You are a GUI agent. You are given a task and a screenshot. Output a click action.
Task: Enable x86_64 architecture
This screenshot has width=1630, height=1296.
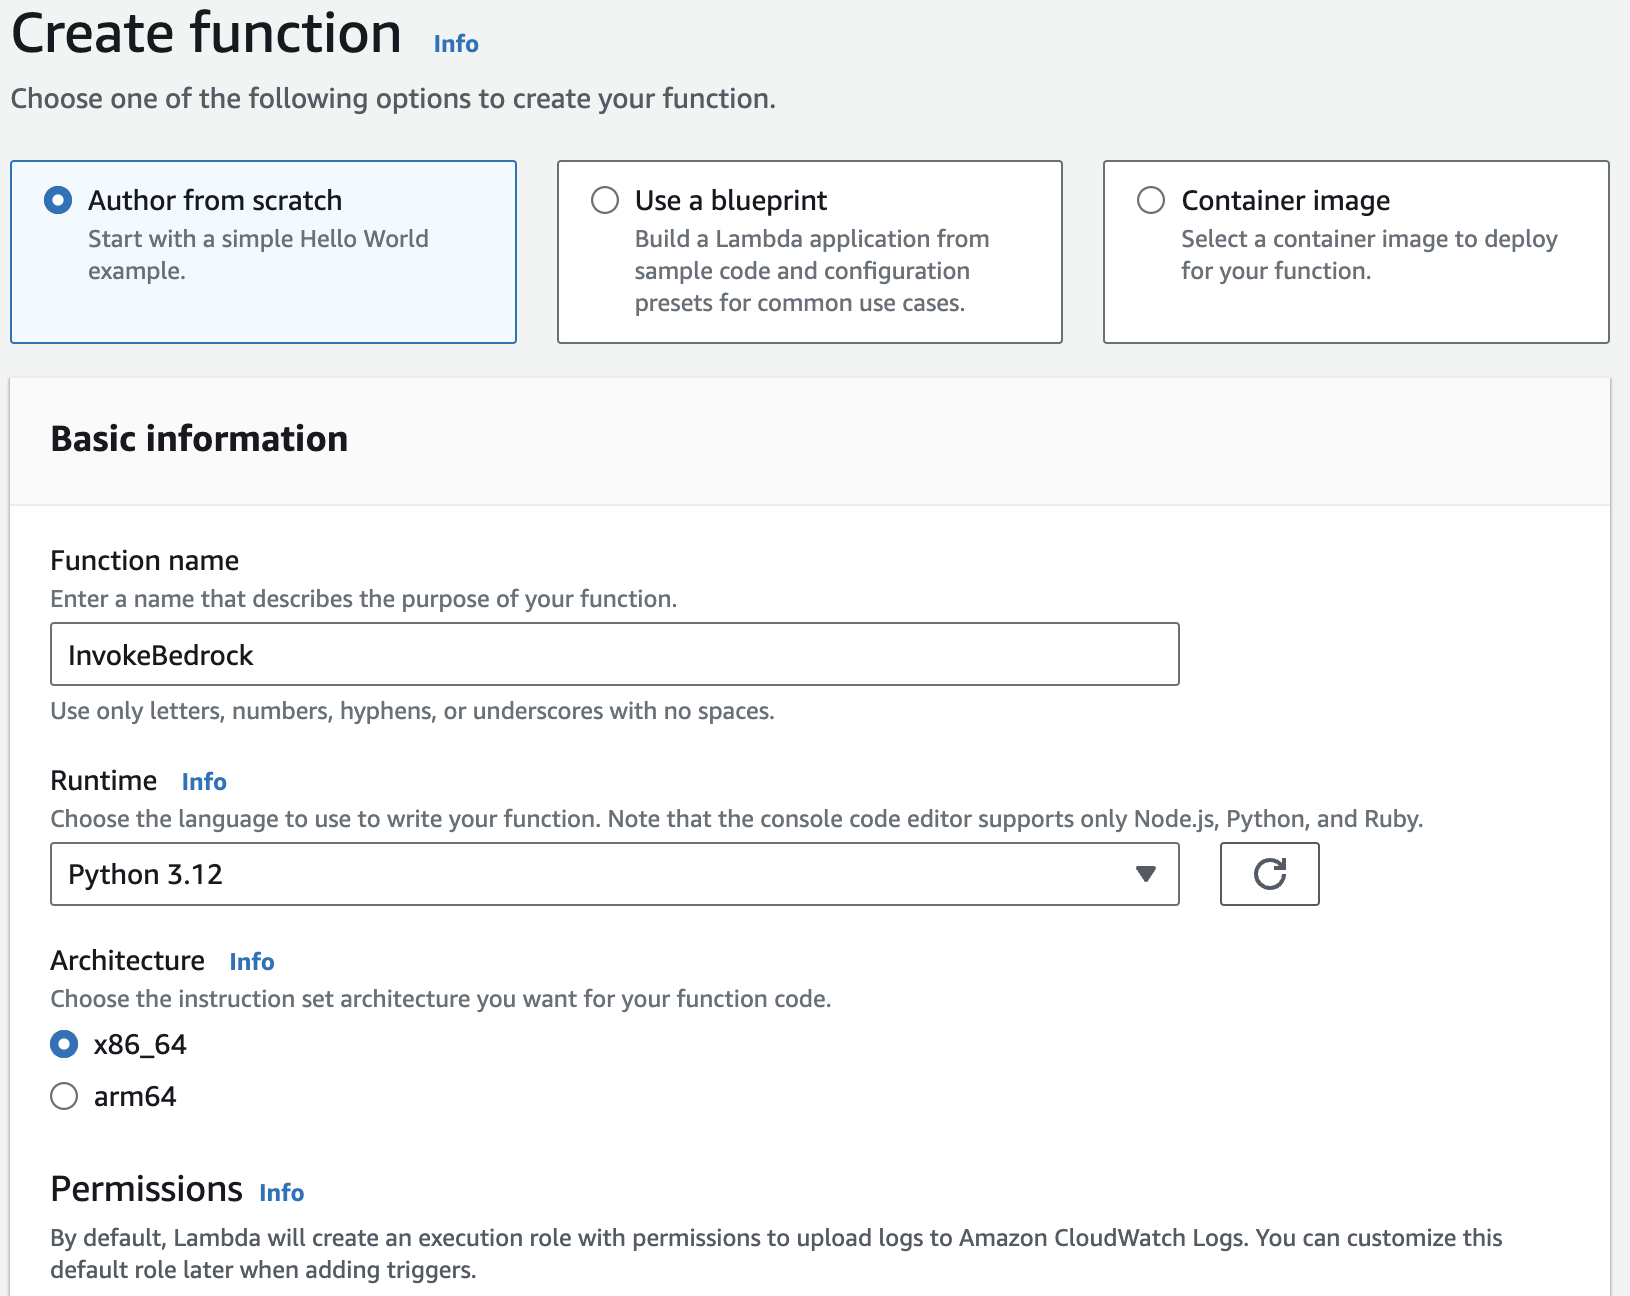[64, 1044]
